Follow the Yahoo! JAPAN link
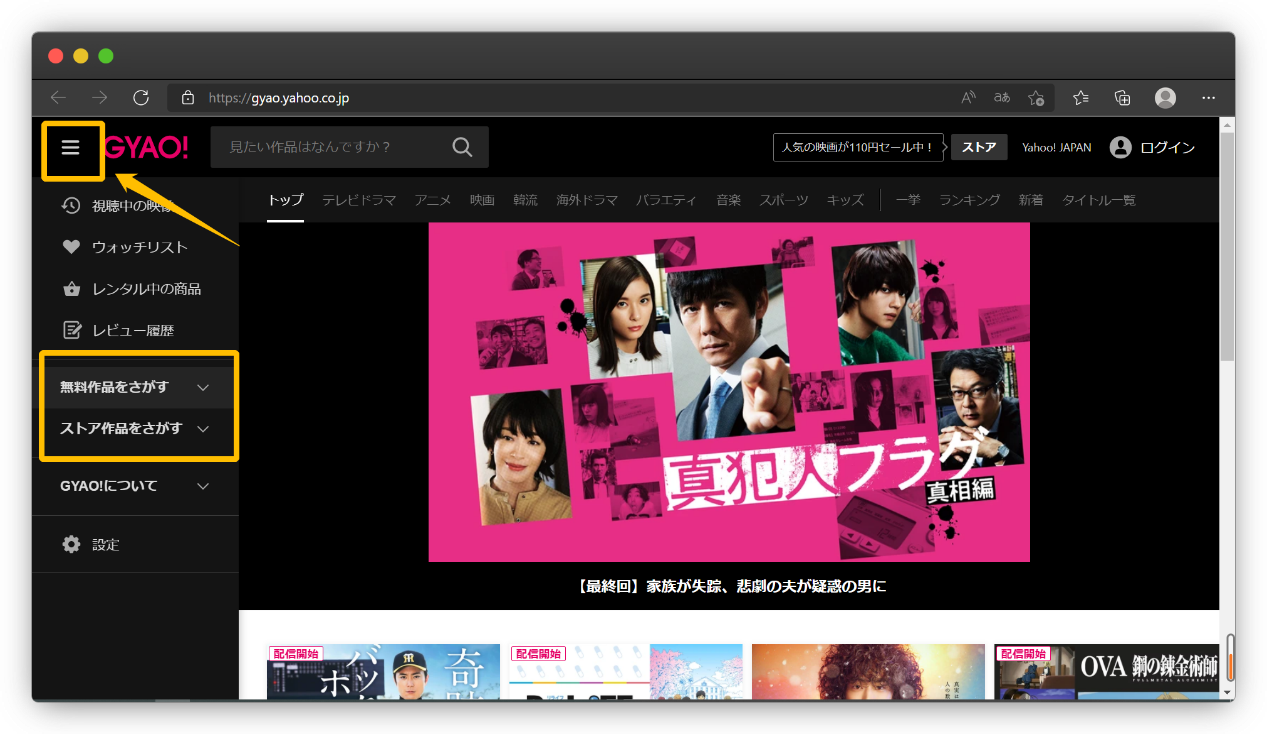 1056,148
